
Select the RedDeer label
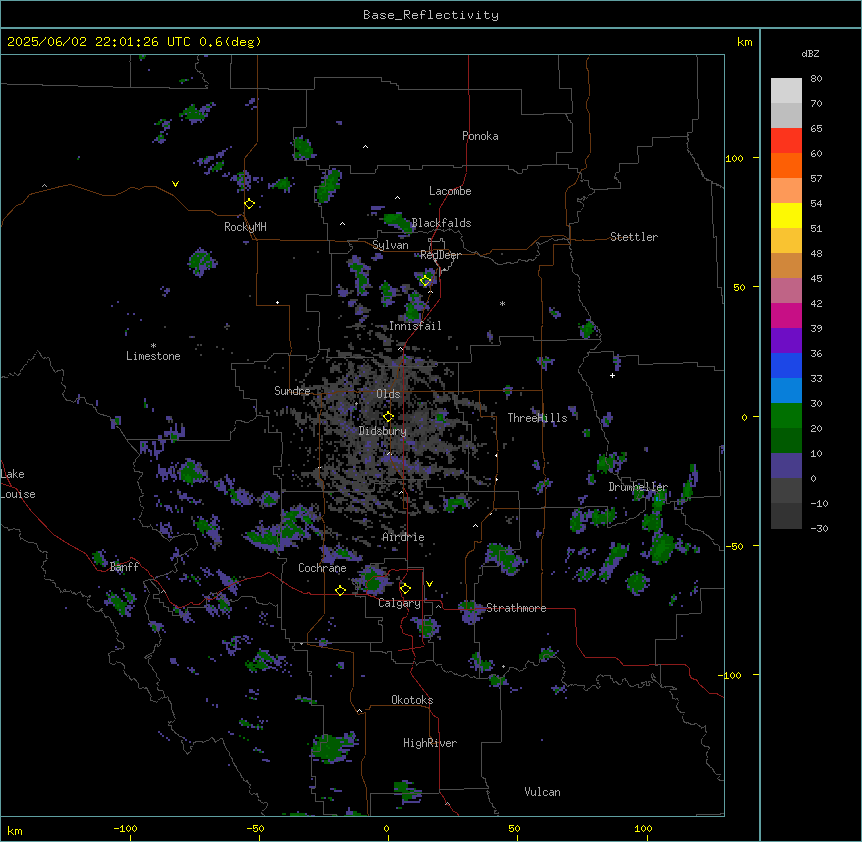pos(440,255)
